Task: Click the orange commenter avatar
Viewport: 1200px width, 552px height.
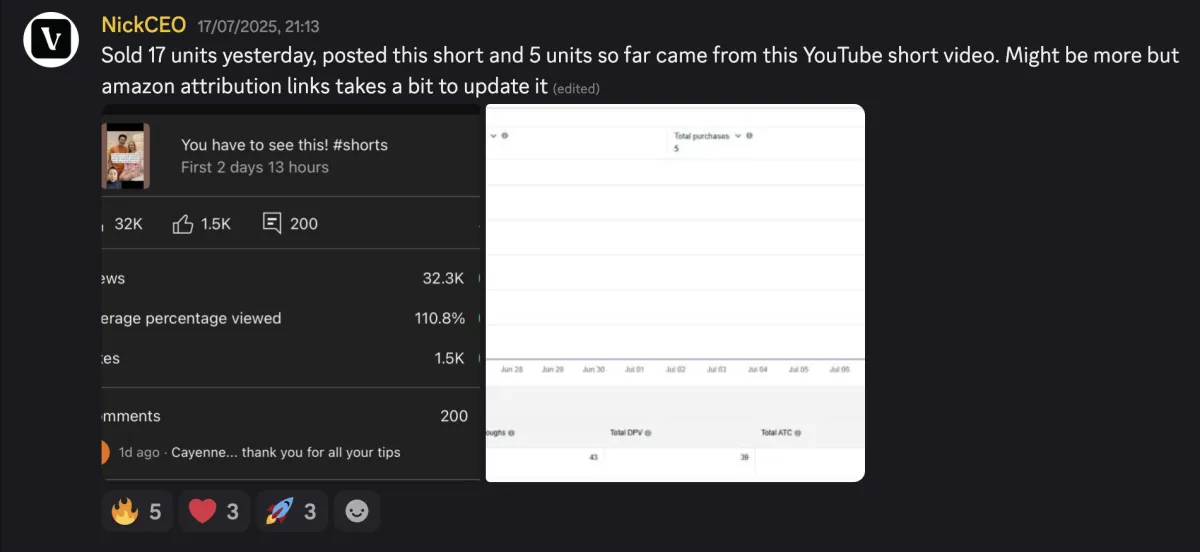Action: point(105,452)
